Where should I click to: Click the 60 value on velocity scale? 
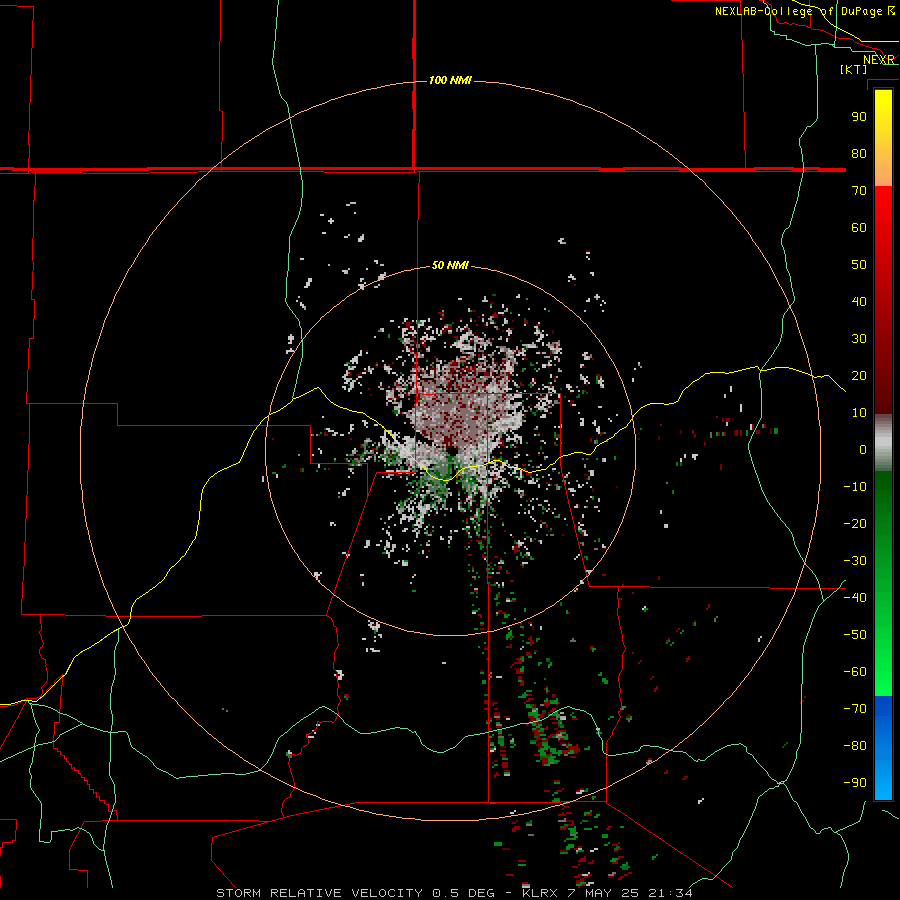[859, 227]
